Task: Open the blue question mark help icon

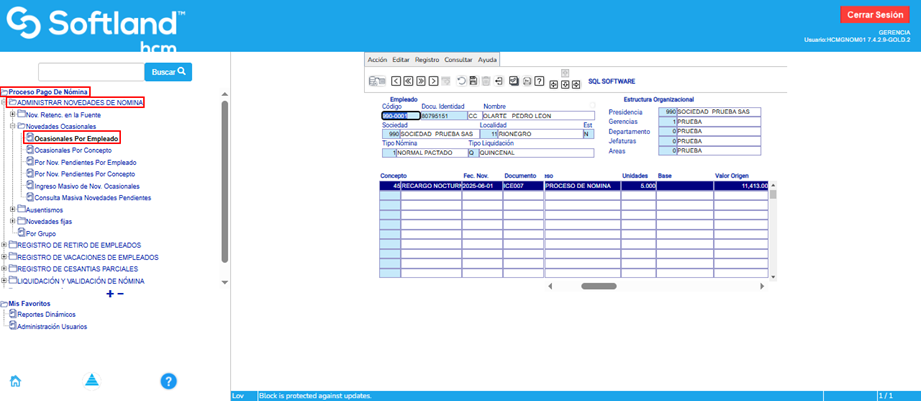Action: click(169, 380)
